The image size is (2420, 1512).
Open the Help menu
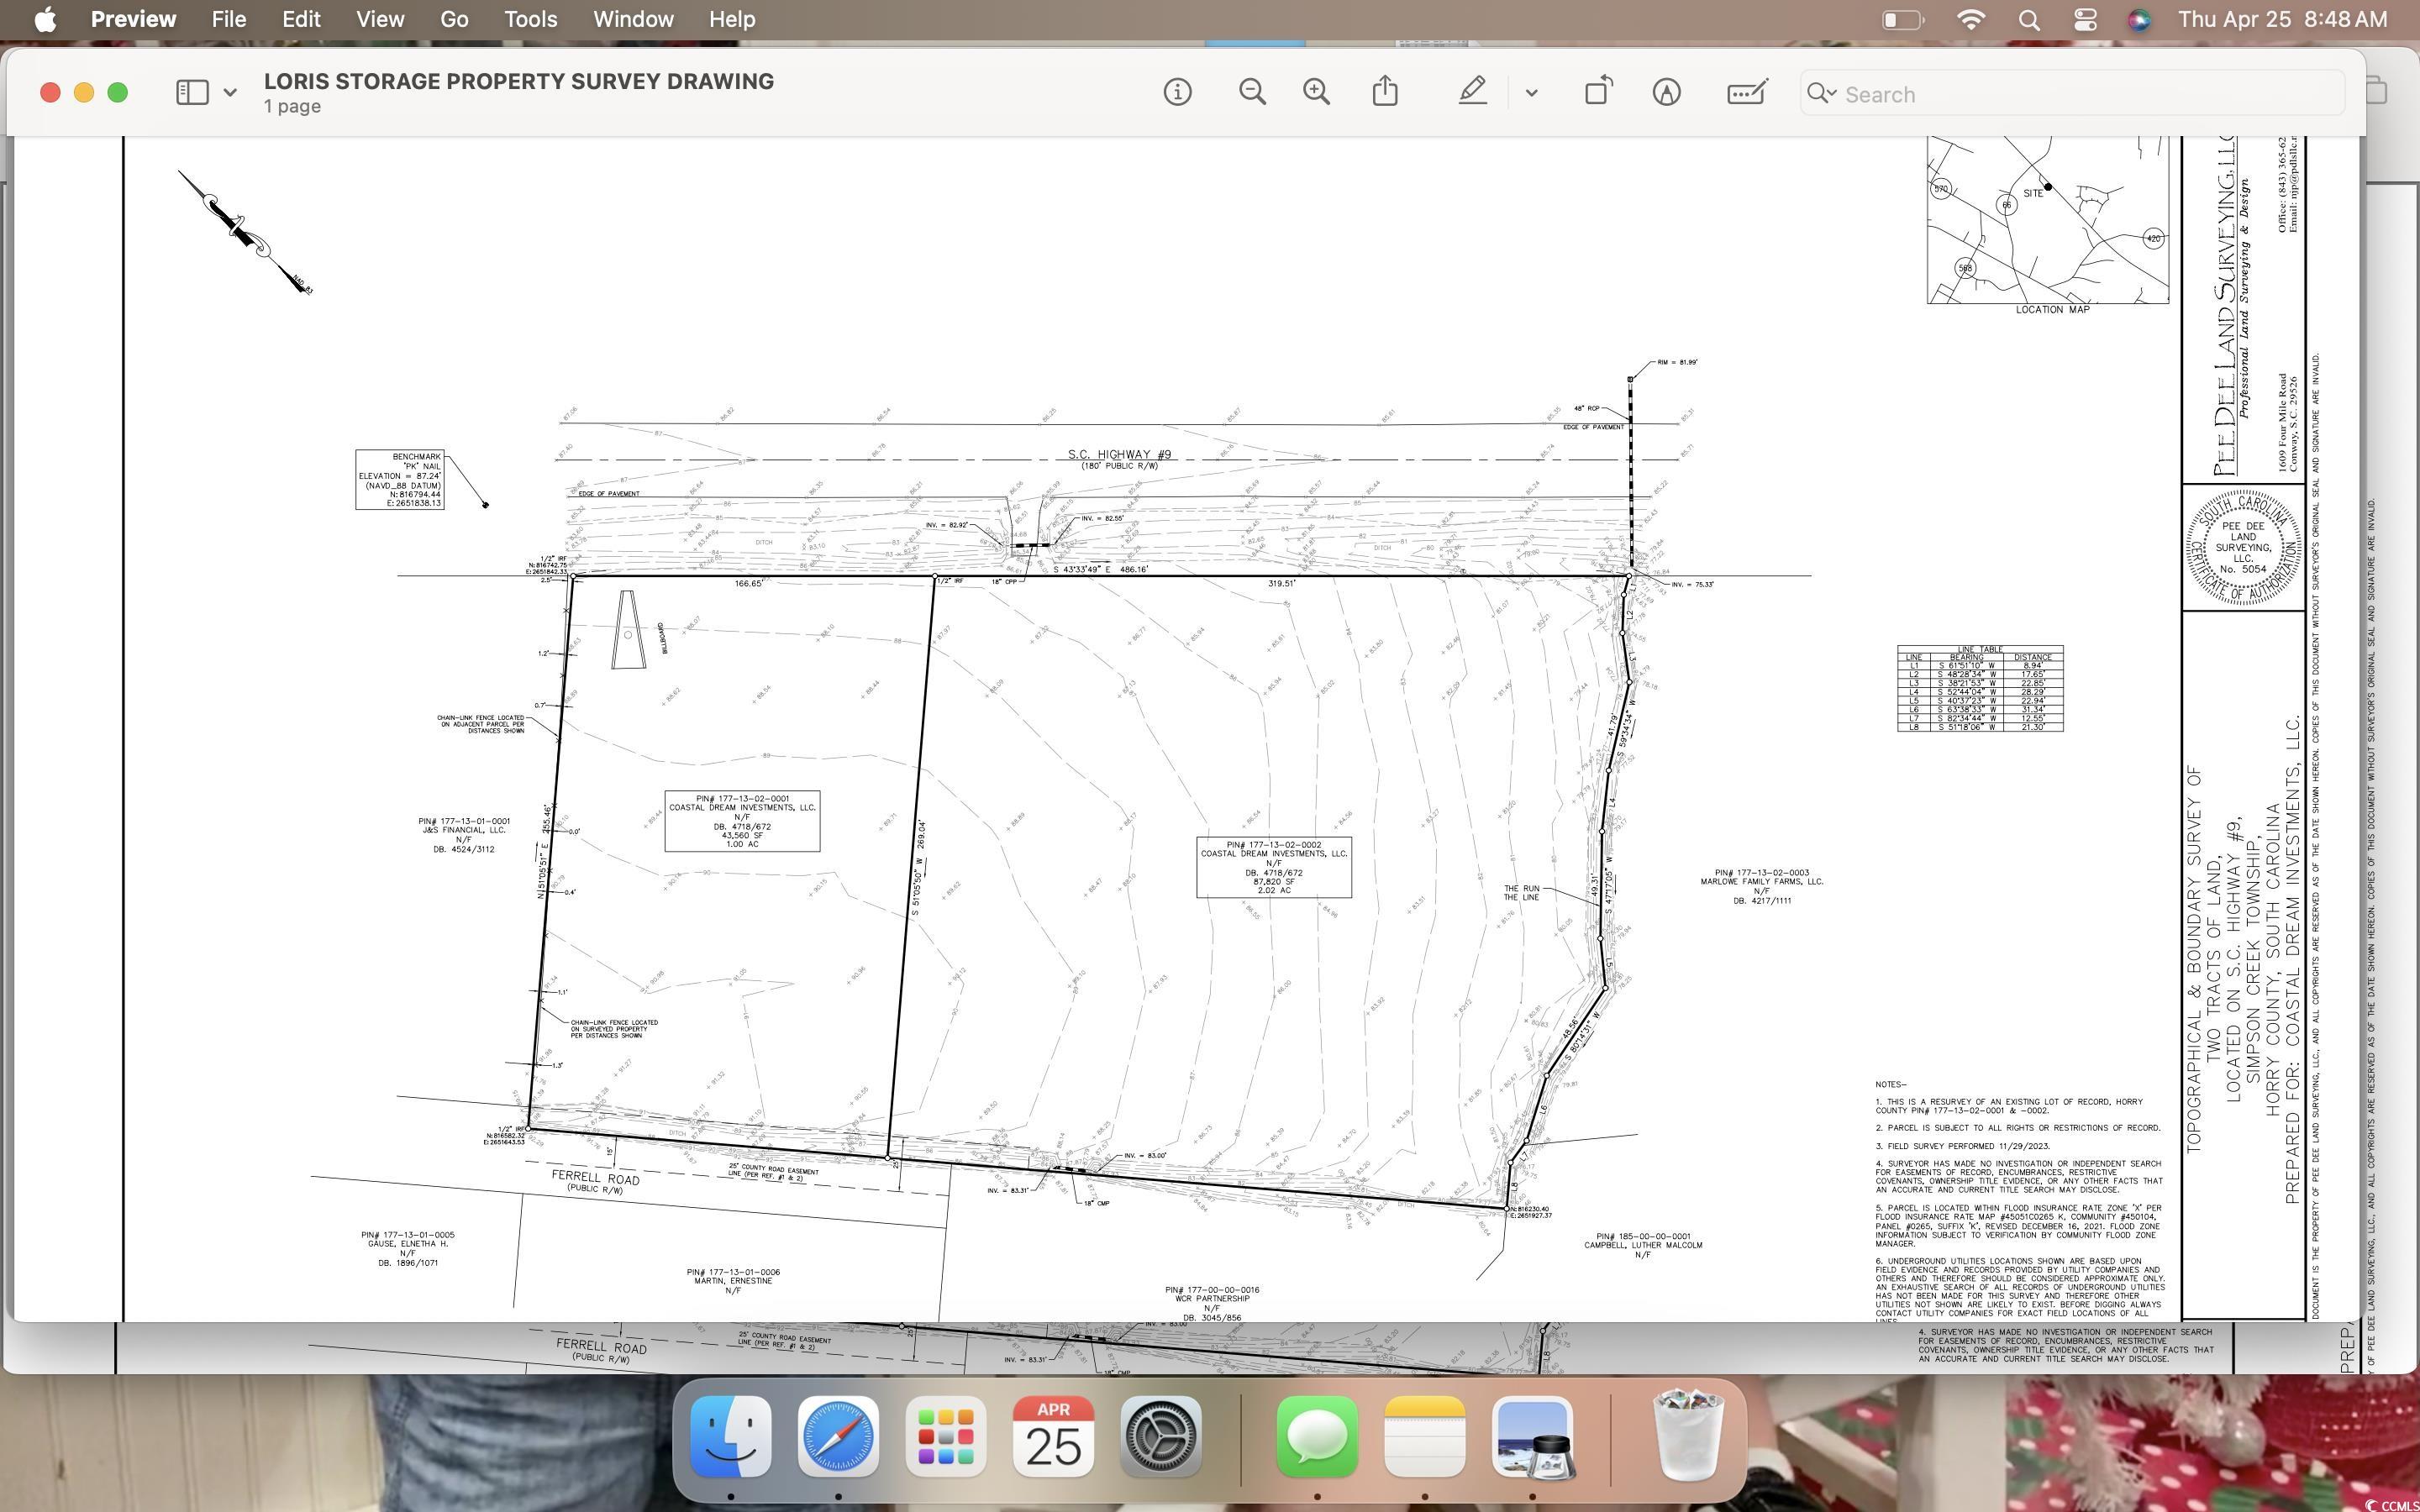coord(732,19)
